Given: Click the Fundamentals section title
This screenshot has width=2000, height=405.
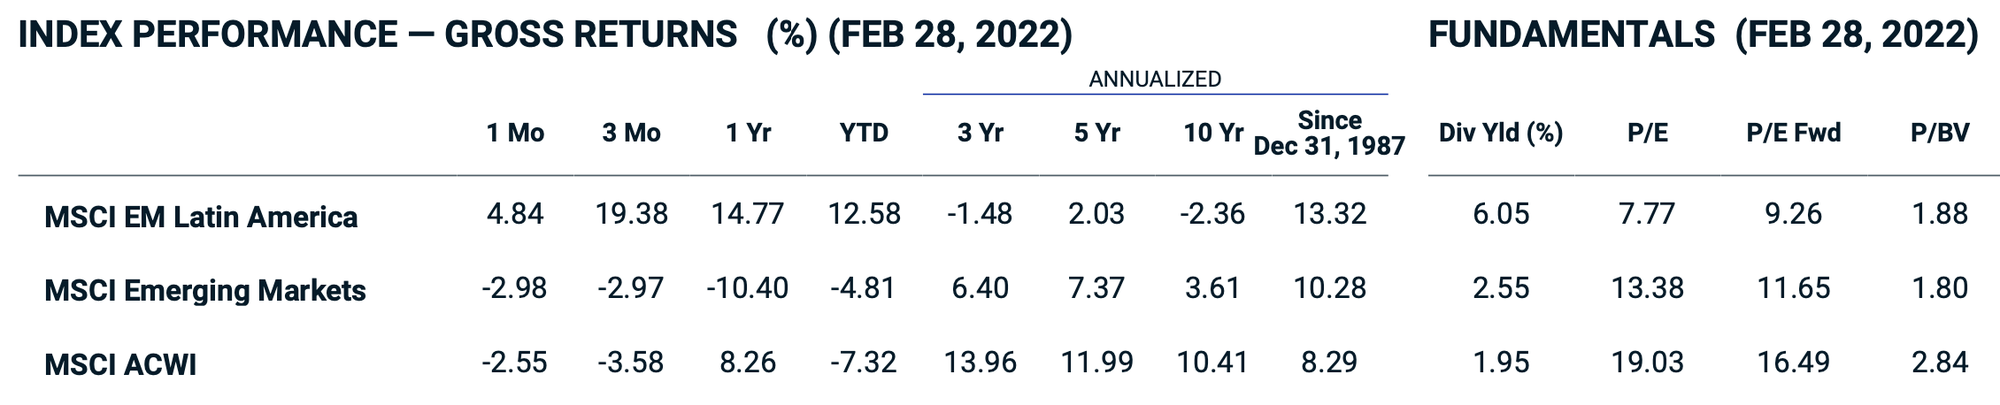Looking at the screenshot, I should coord(1702,35).
